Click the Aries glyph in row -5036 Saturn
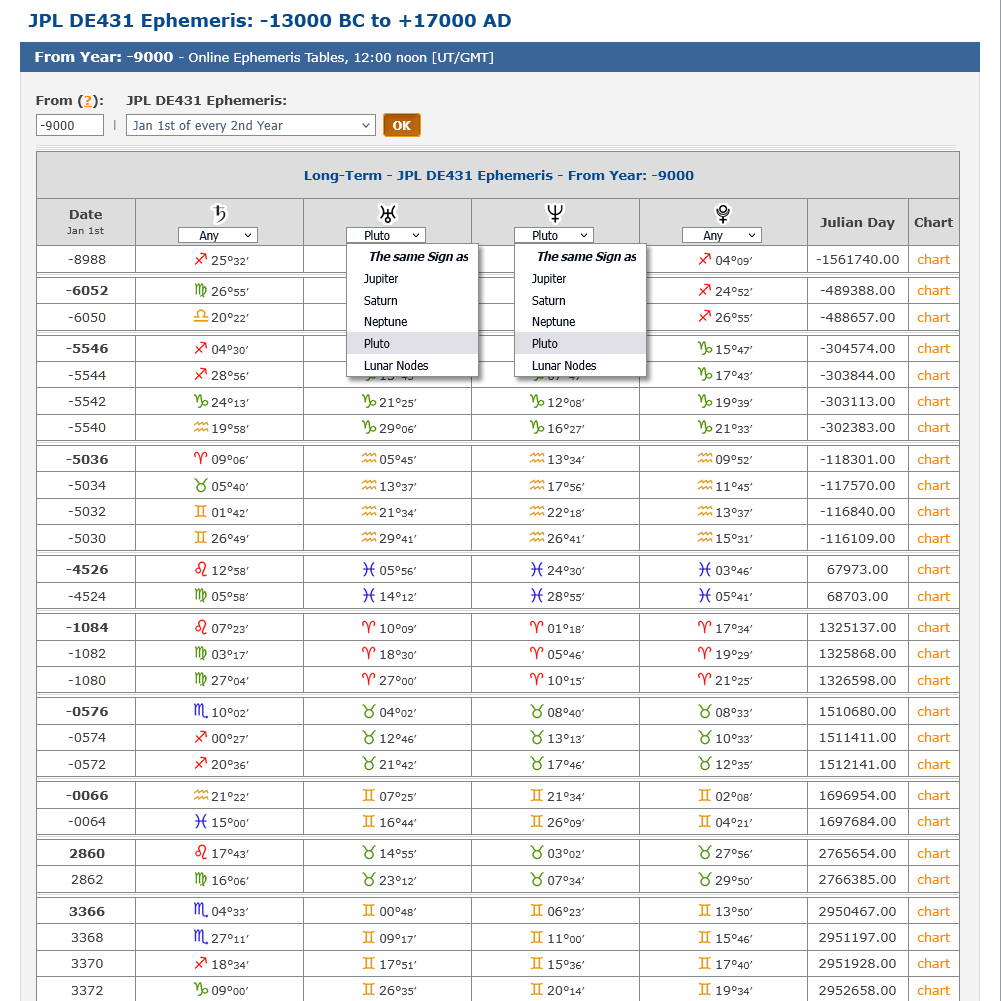 pos(200,458)
